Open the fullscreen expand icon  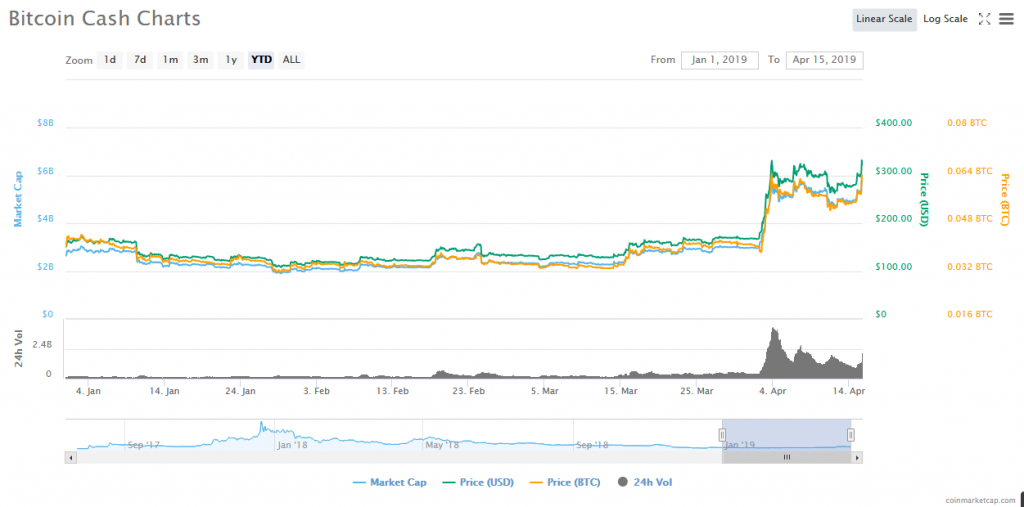click(984, 19)
